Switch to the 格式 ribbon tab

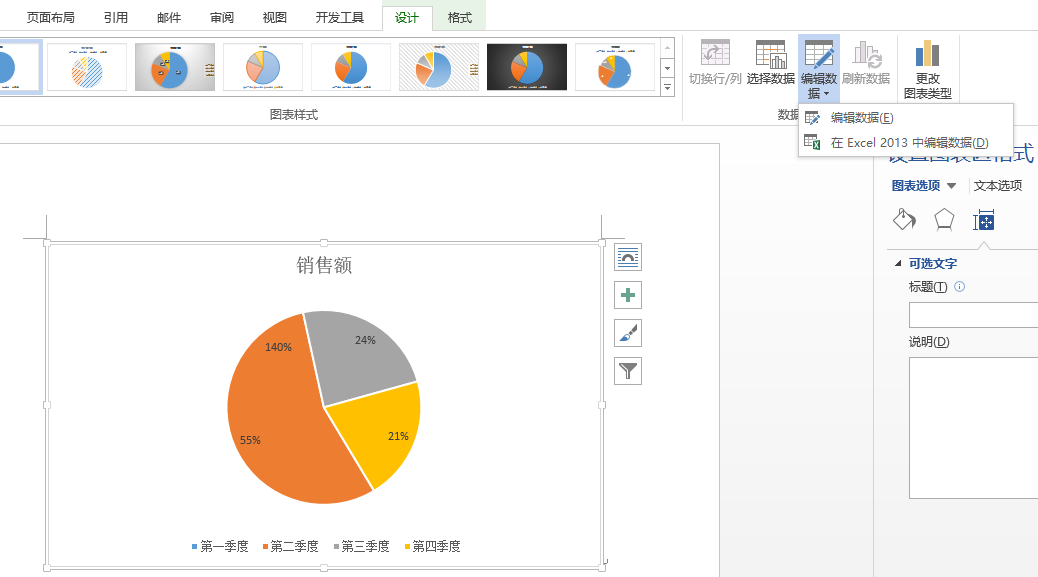point(459,18)
